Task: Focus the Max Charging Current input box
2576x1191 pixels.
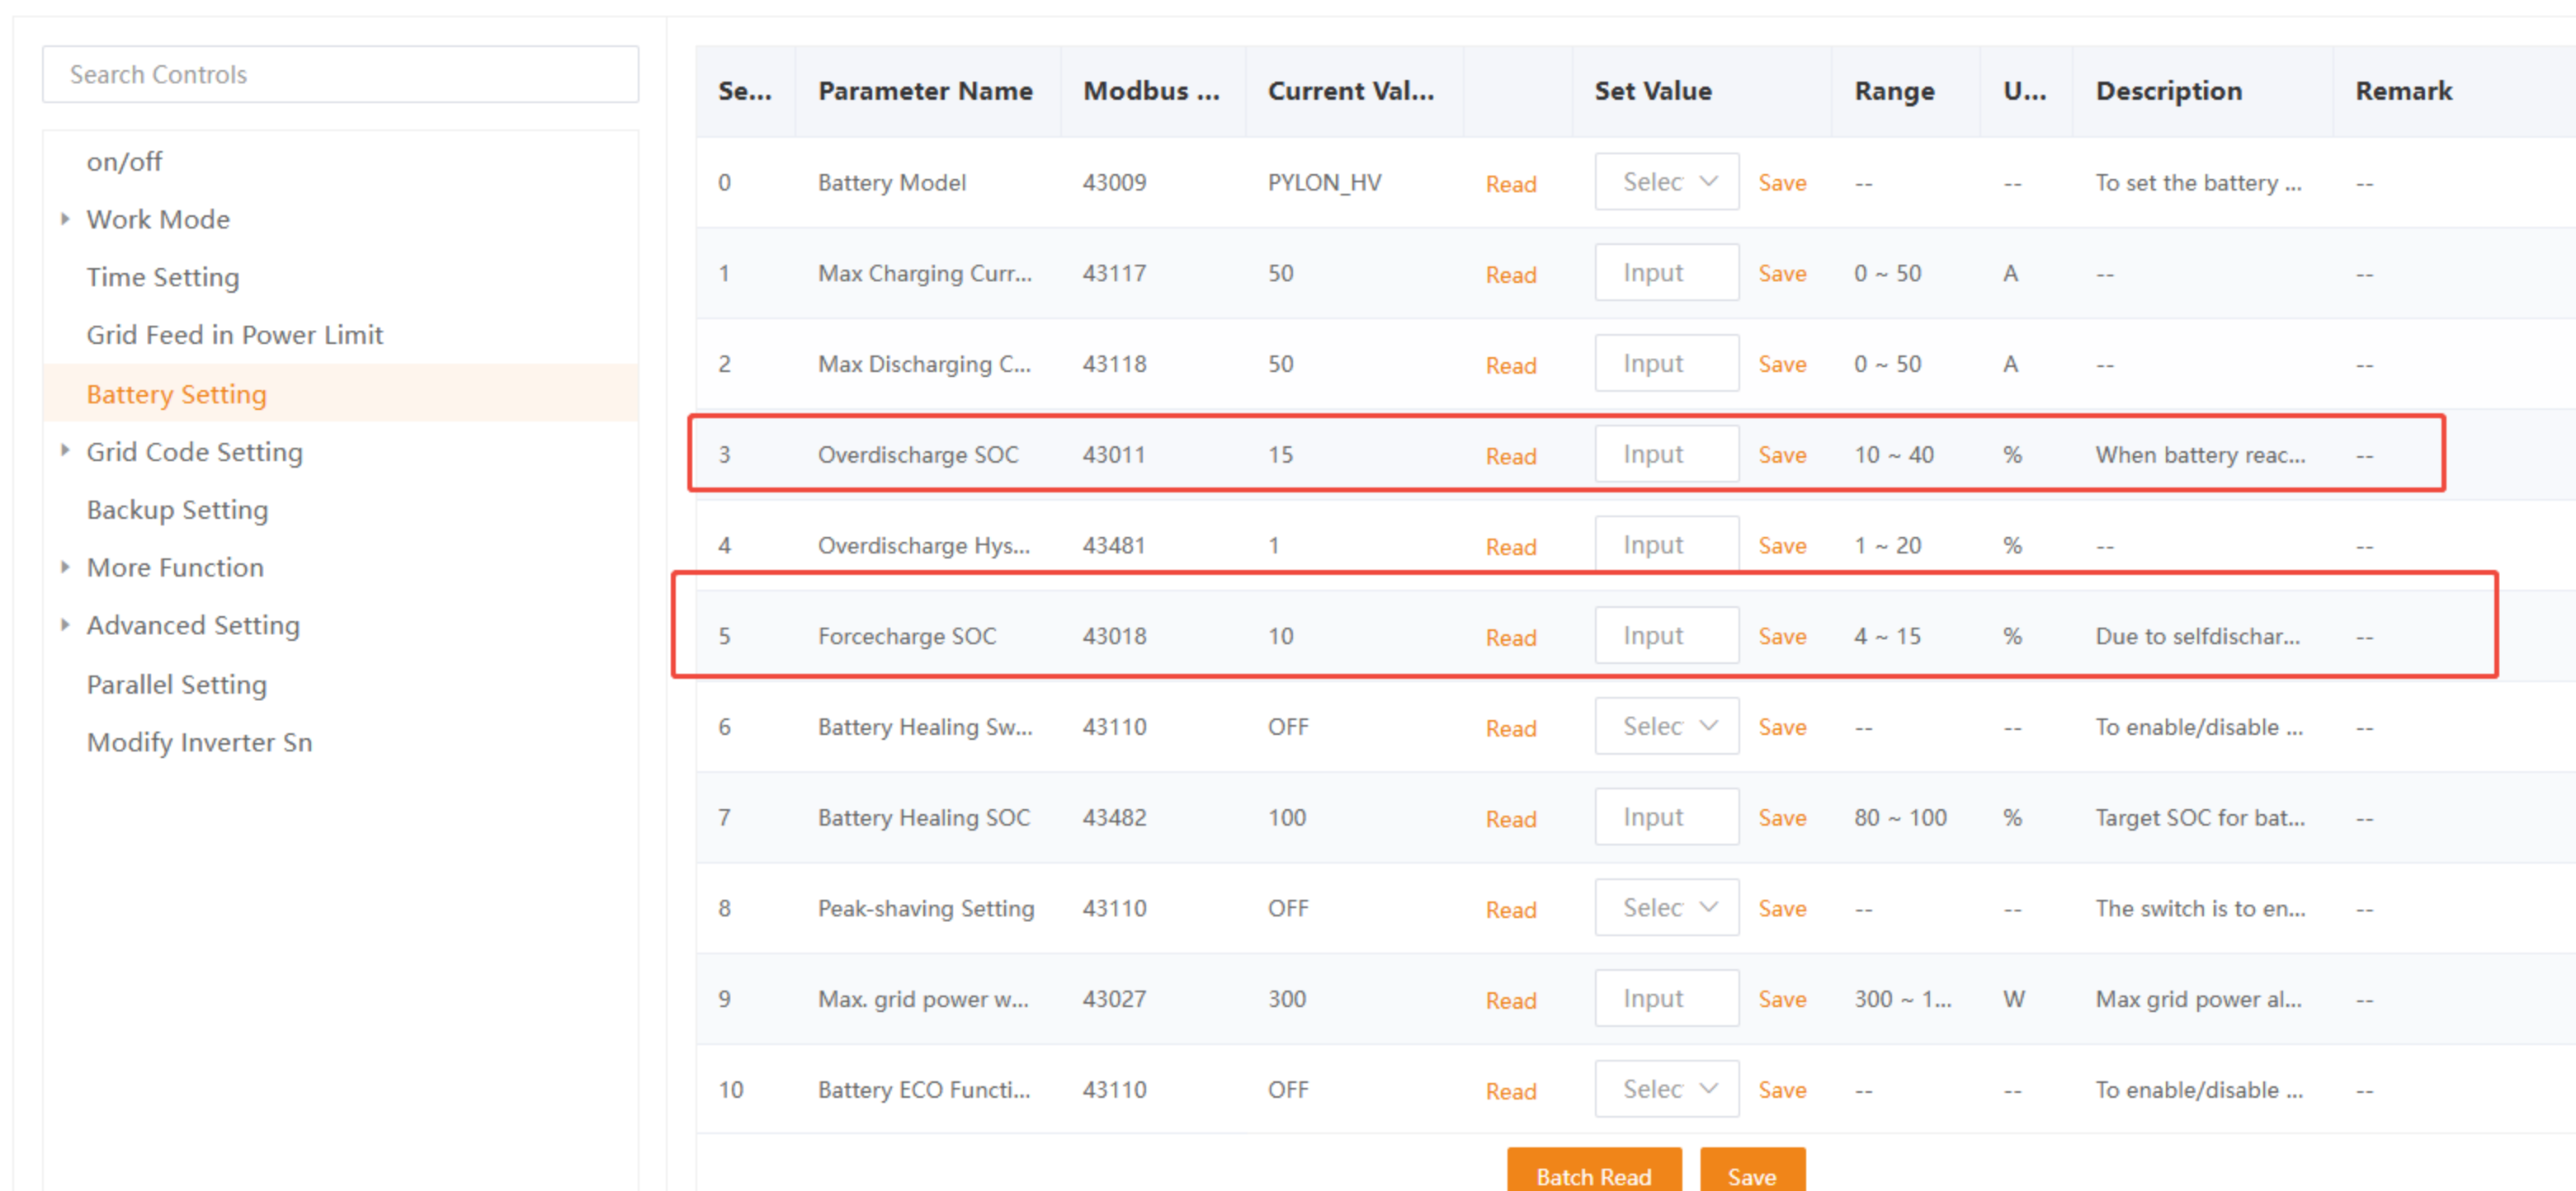Action: click(1666, 273)
